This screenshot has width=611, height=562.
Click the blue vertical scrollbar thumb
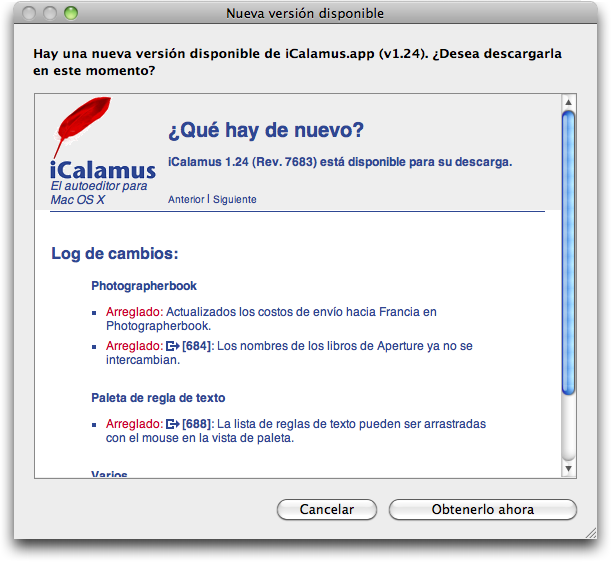pos(569,253)
